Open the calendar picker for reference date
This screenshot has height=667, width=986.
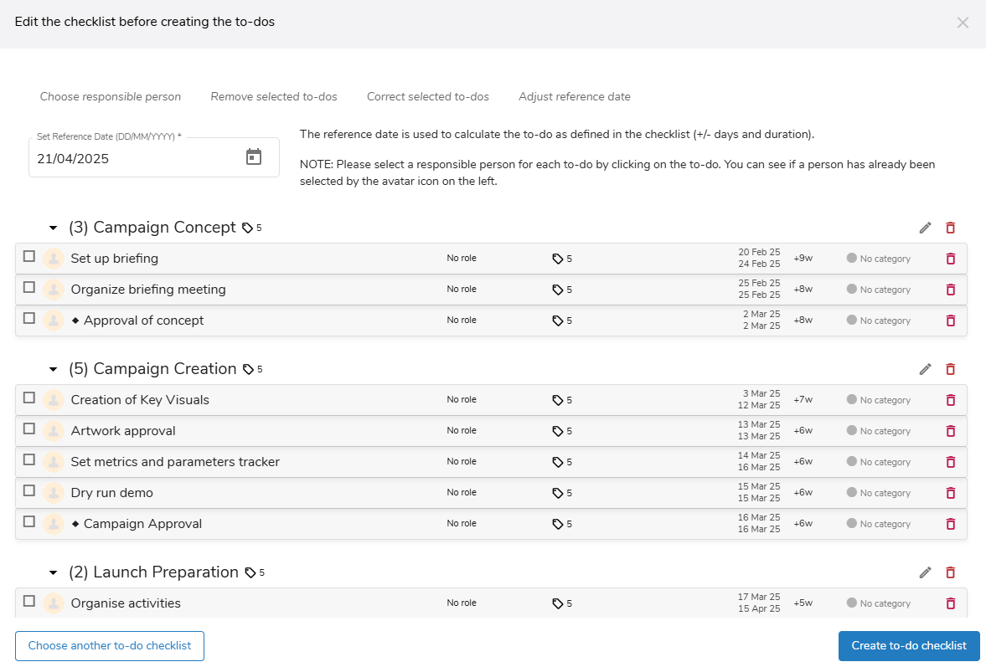click(254, 157)
